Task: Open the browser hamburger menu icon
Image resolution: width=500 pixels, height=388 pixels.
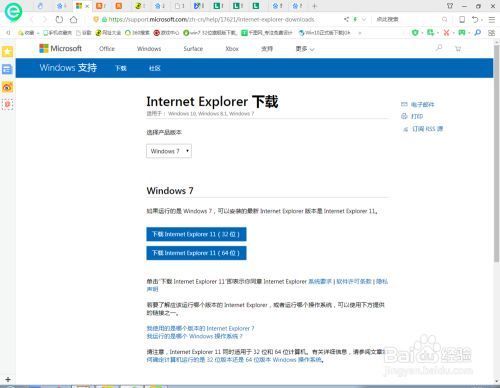Action: point(492,20)
